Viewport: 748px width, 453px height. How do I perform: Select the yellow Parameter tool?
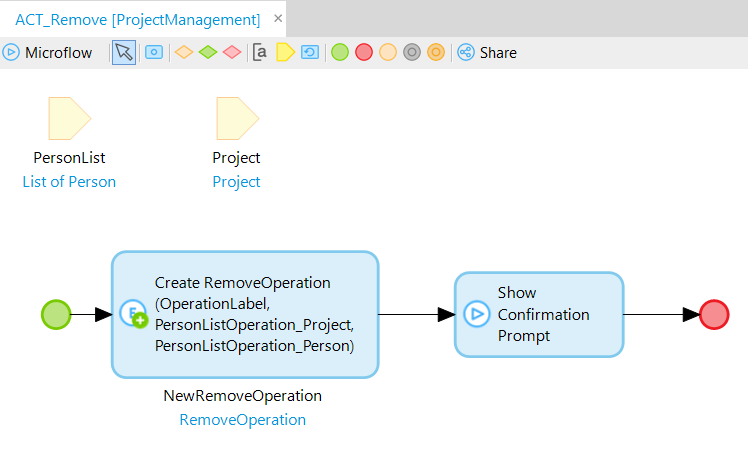click(x=285, y=52)
